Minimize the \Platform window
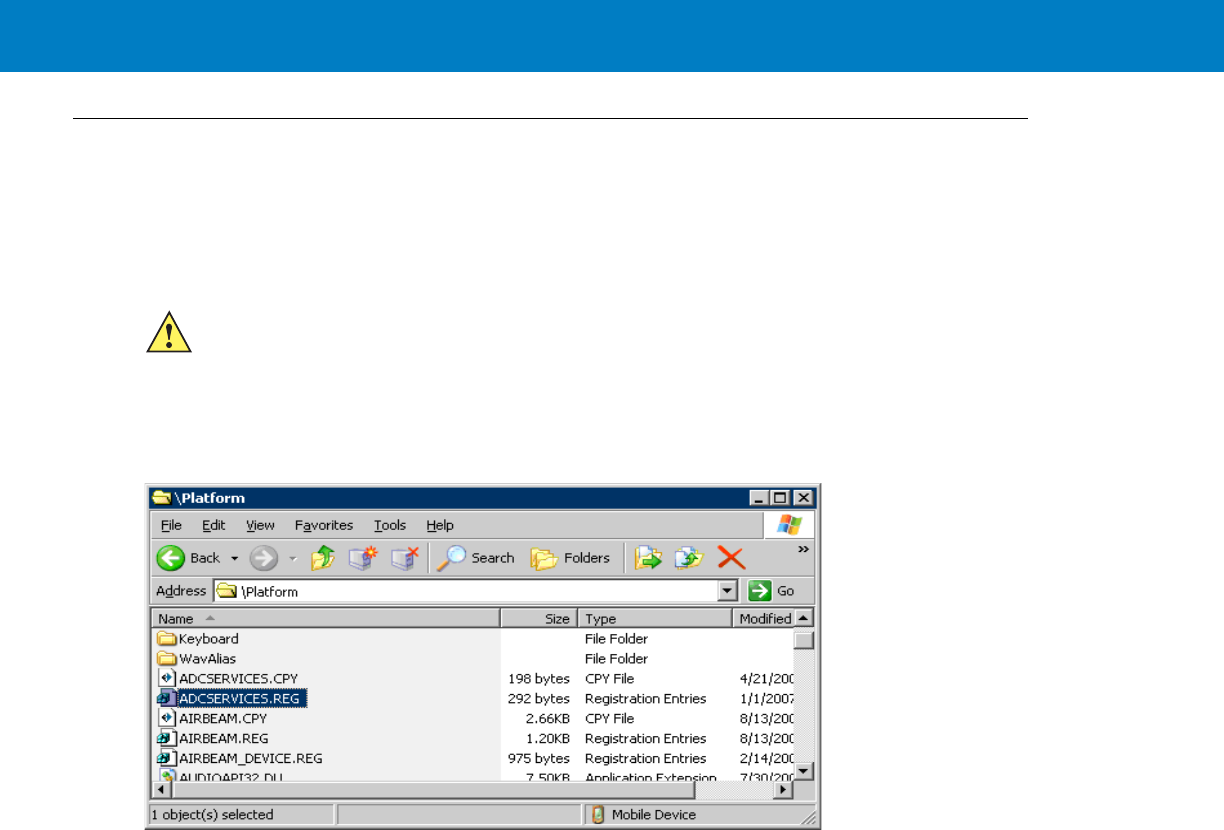 click(x=760, y=498)
